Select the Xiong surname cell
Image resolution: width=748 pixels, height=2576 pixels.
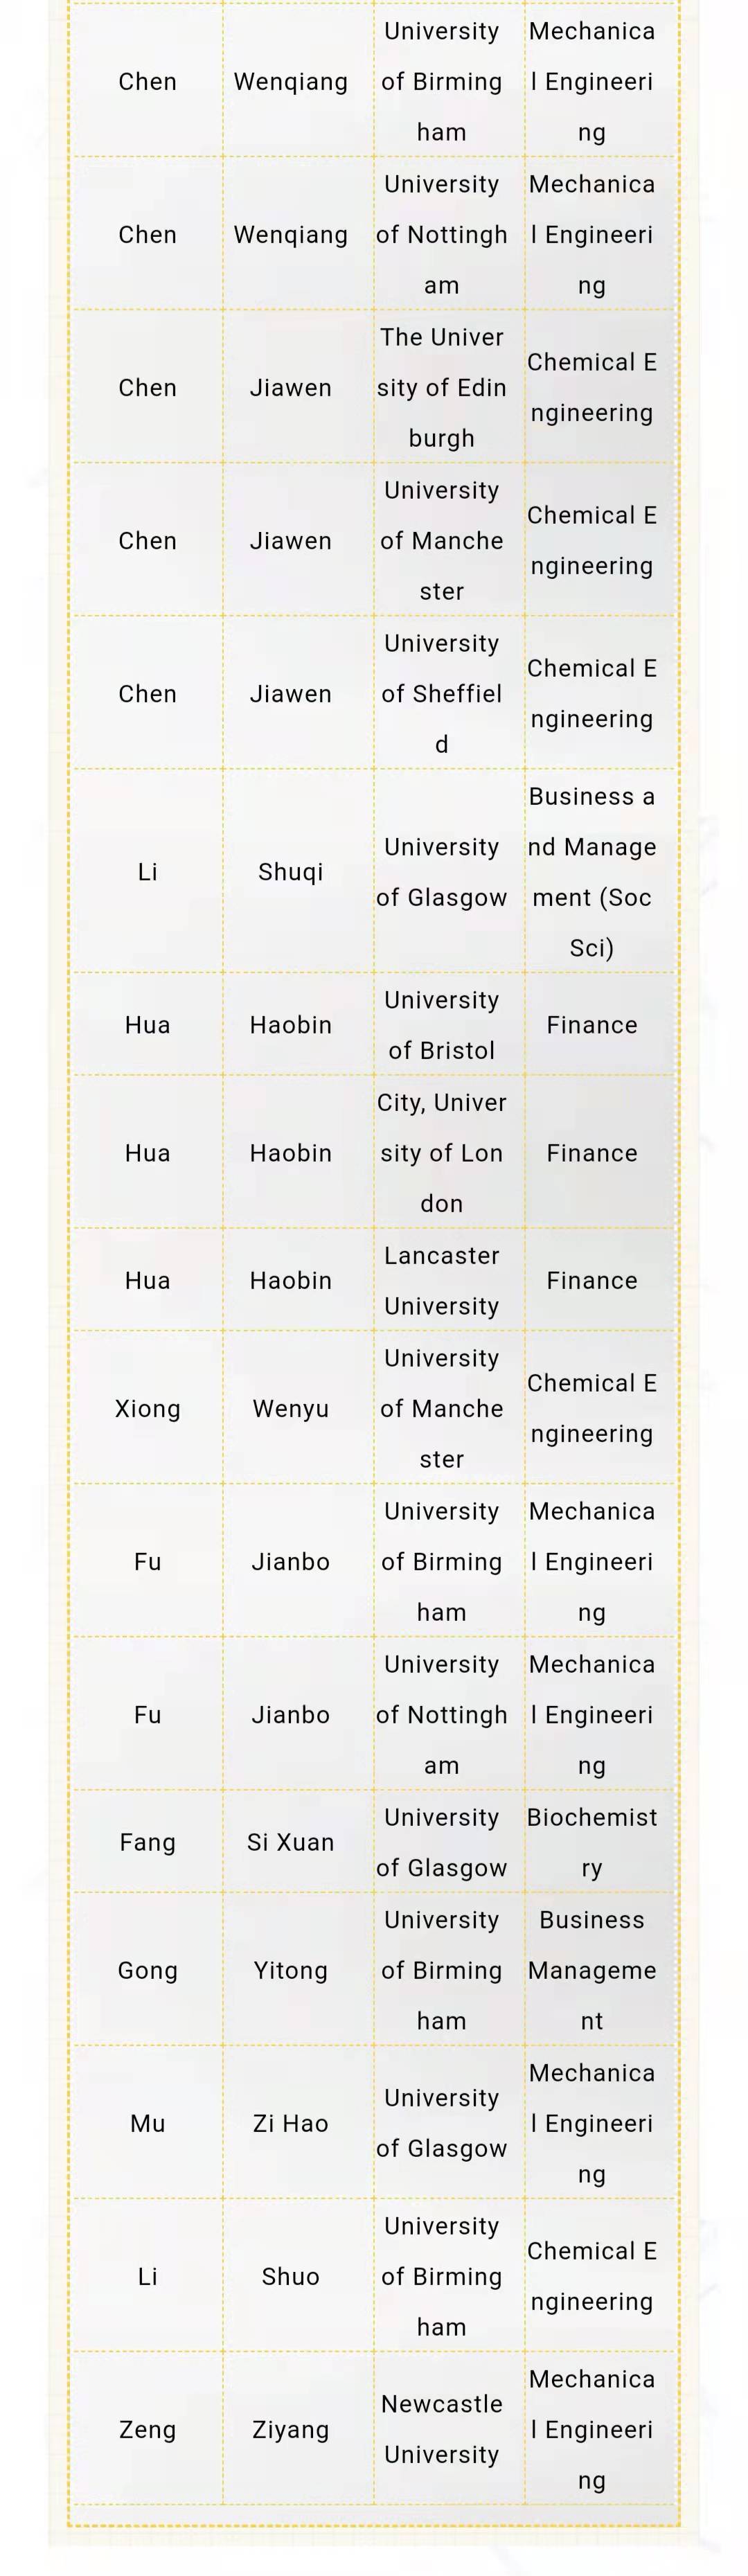(x=147, y=1408)
